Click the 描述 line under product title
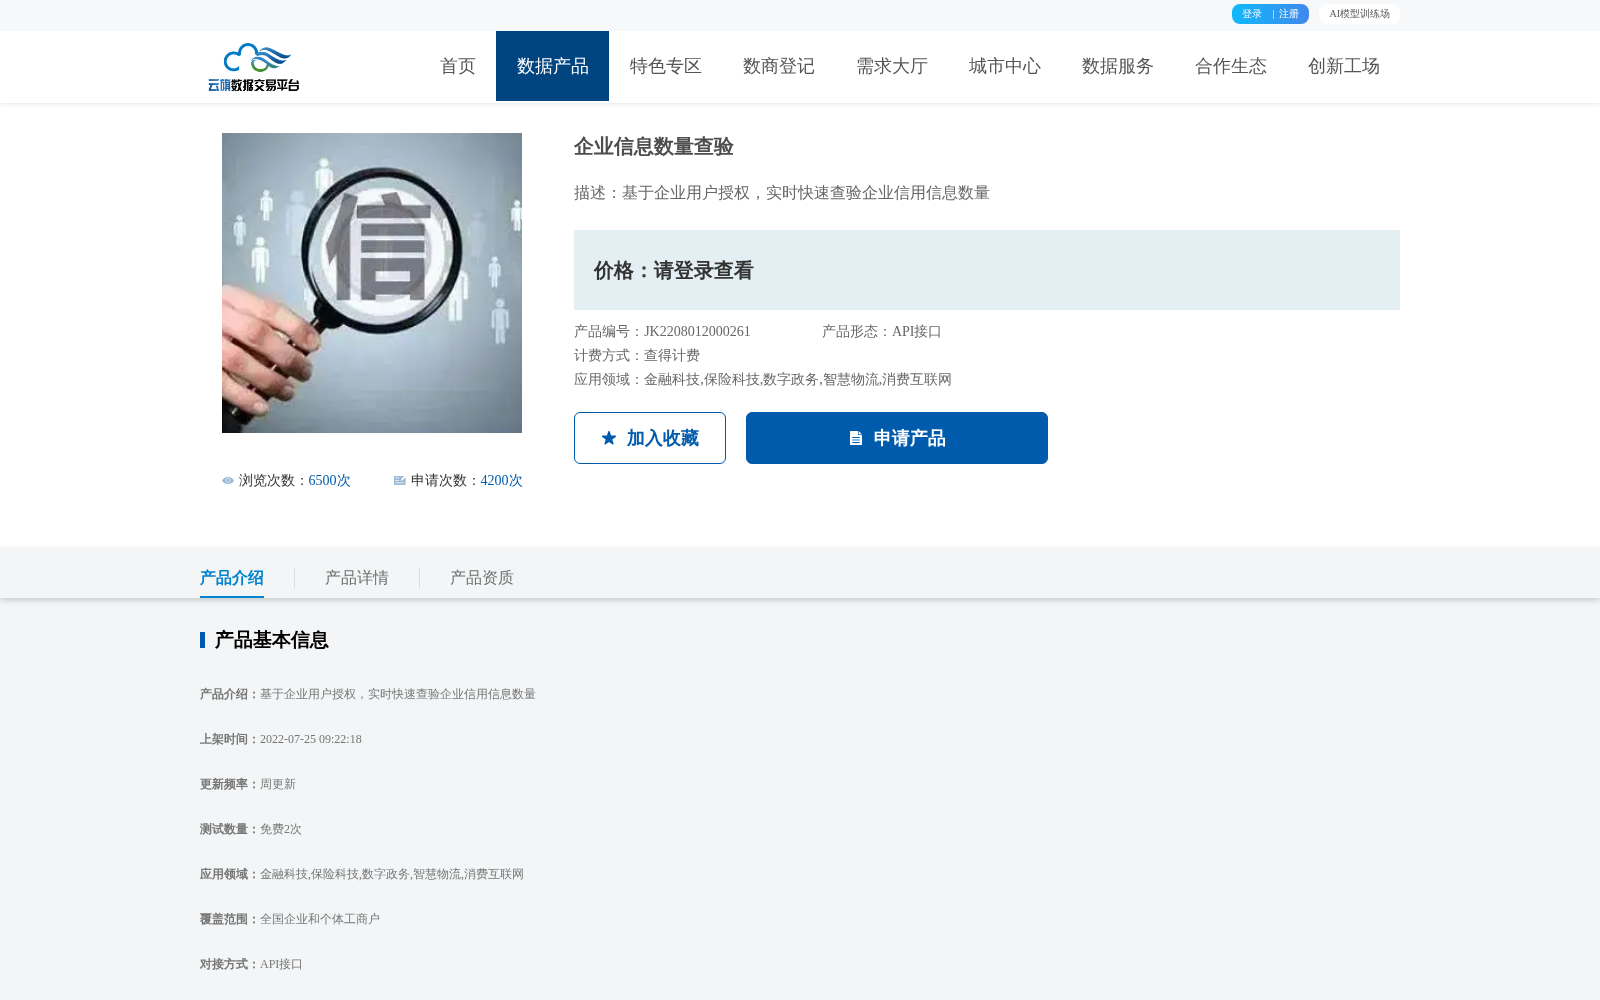The width and height of the screenshot is (1600, 1000). 782,193
